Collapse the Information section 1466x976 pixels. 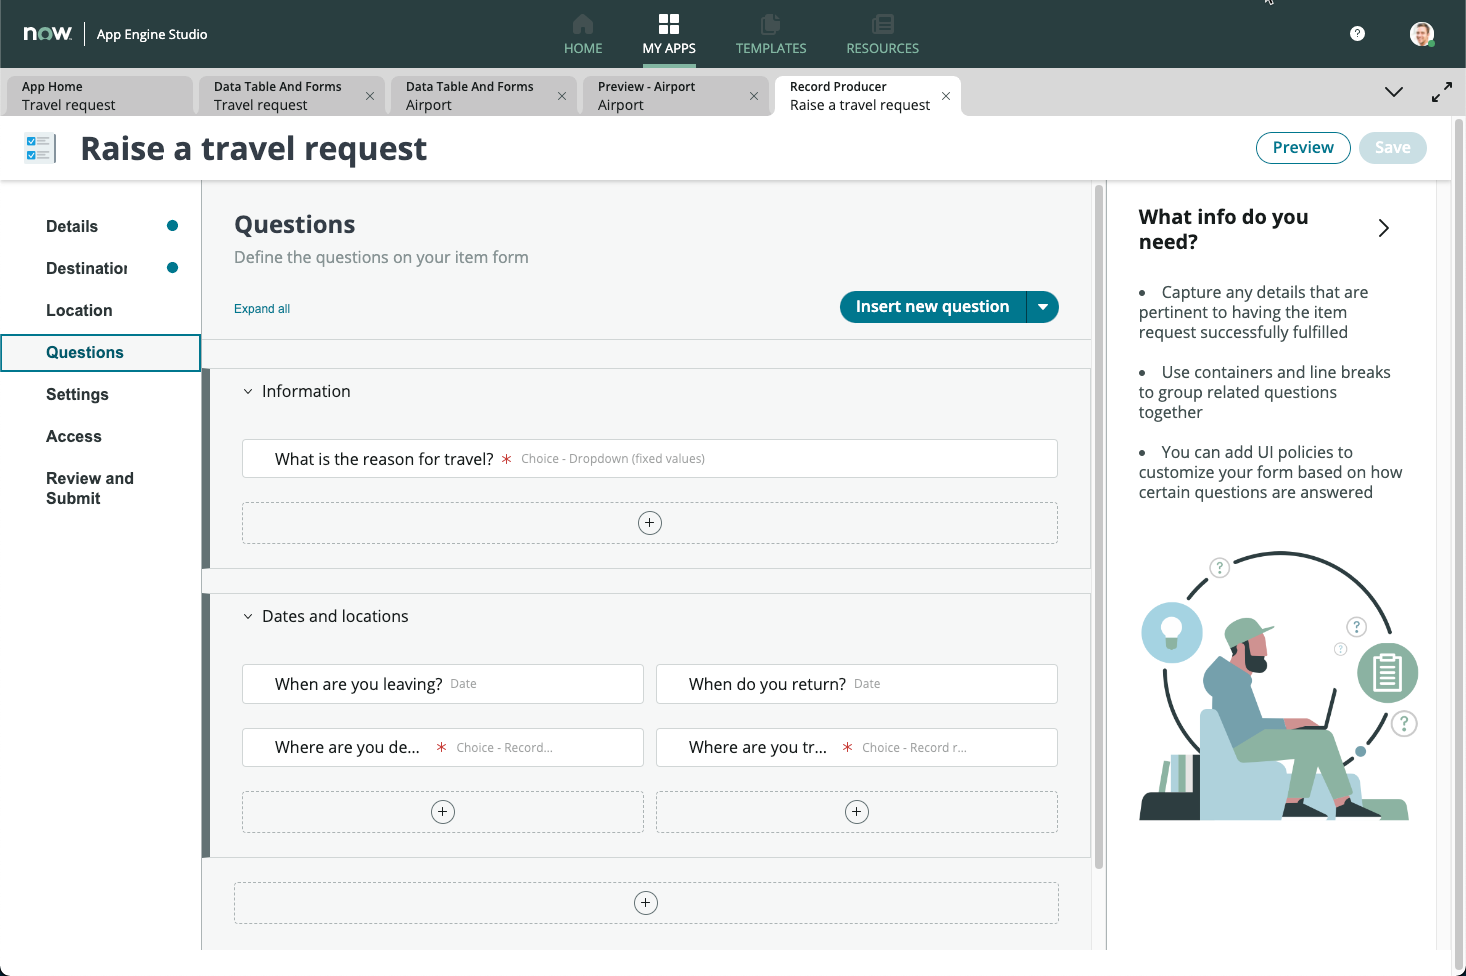point(248,392)
